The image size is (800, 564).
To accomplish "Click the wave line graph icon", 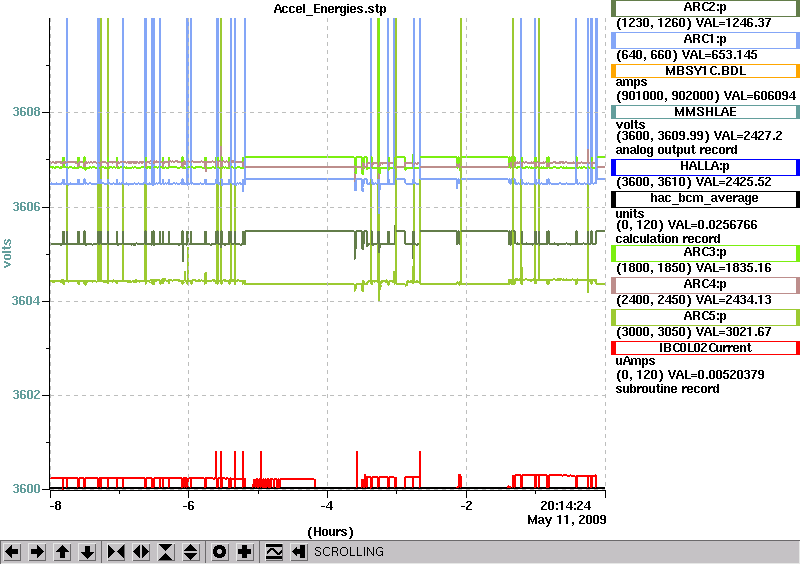I will (x=274, y=552).
